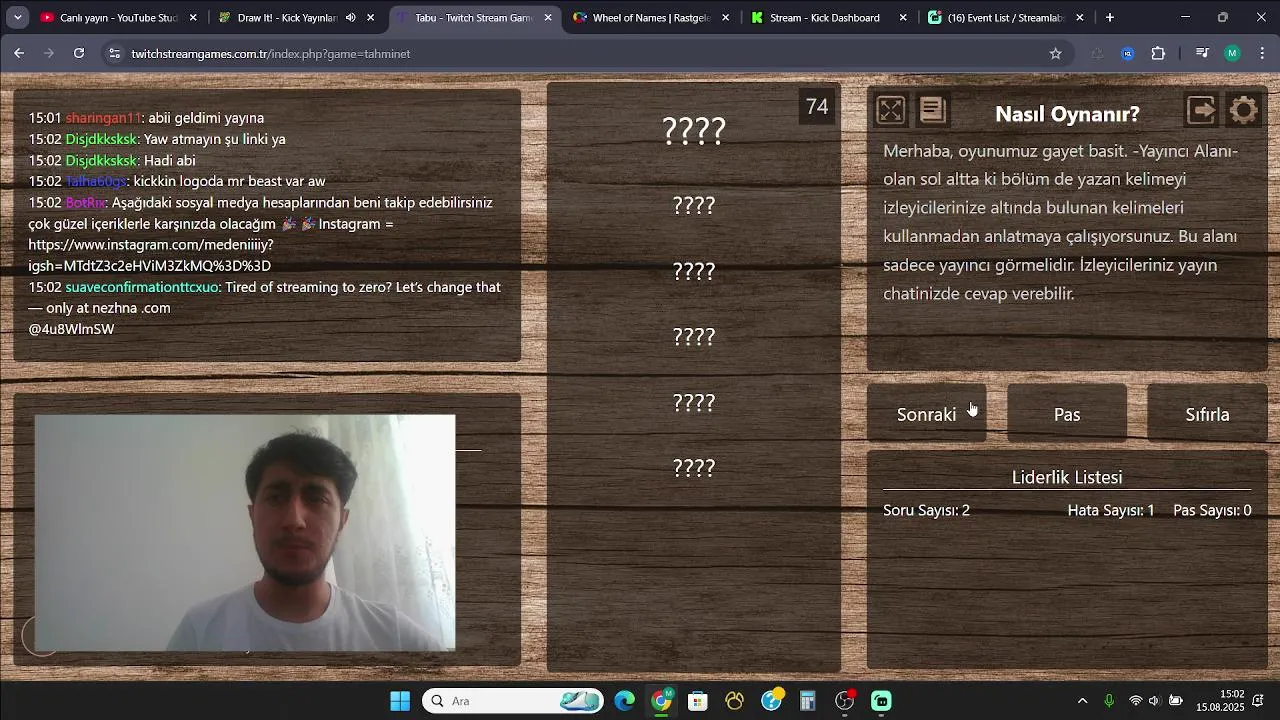Open Microsoft Store from taskbar
The image size is (1280, 720).
pos(698,701)
